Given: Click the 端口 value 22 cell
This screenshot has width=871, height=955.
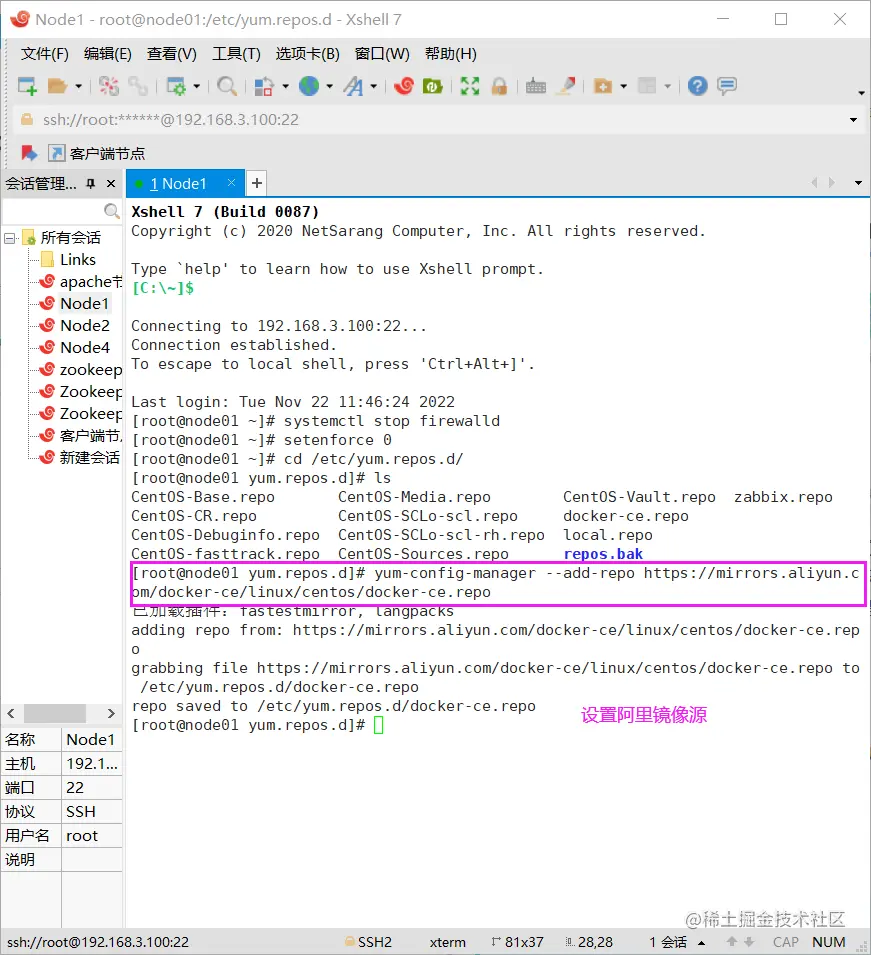Looking at the screenshot, I should (x=92, y=788).
